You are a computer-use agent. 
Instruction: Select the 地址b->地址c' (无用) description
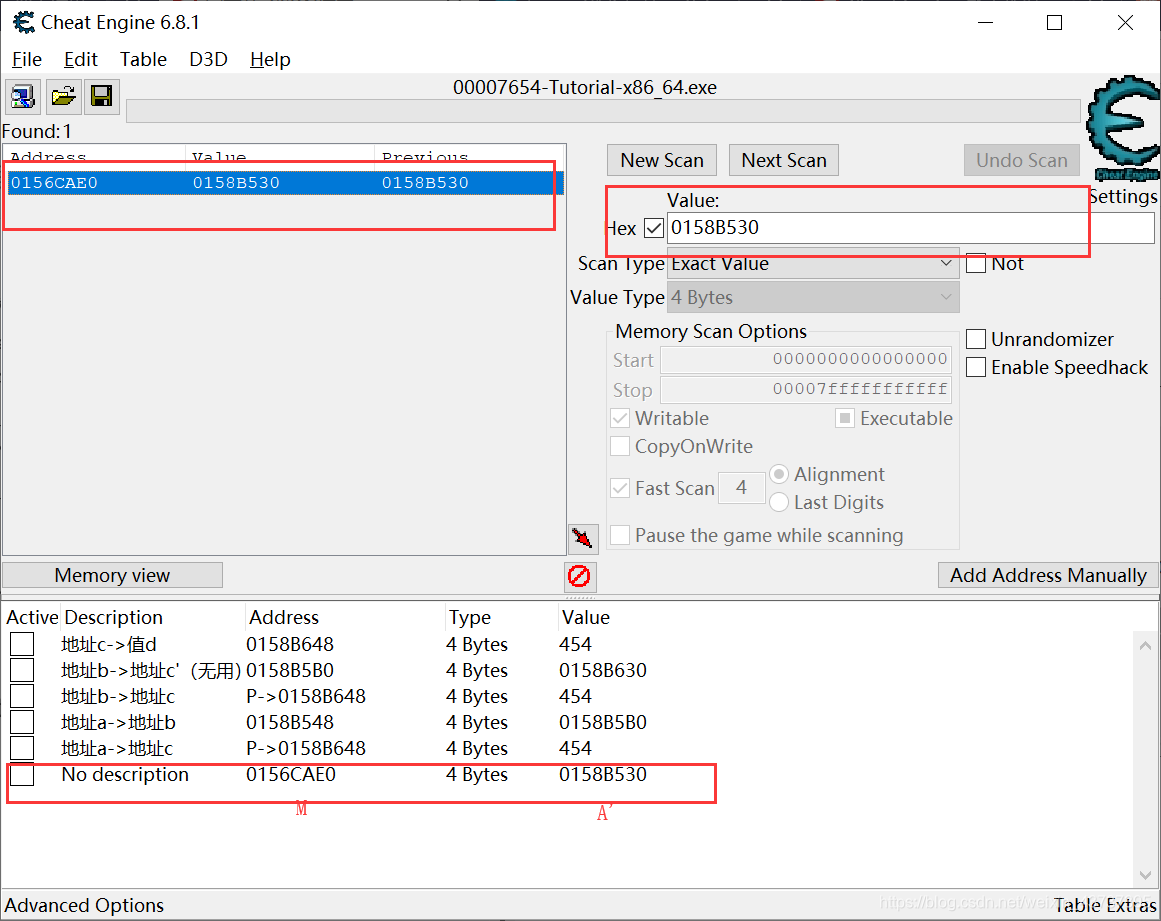[151, 670]
